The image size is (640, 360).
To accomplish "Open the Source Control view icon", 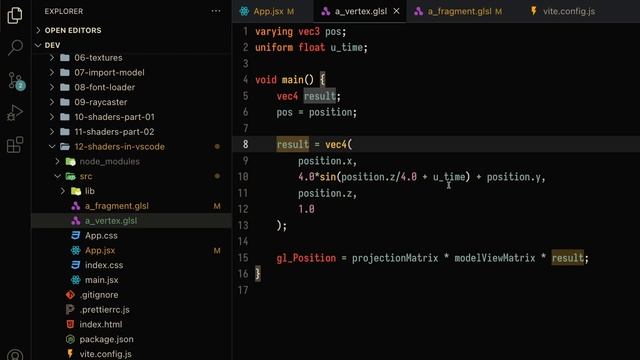I will tap(16, 80).
